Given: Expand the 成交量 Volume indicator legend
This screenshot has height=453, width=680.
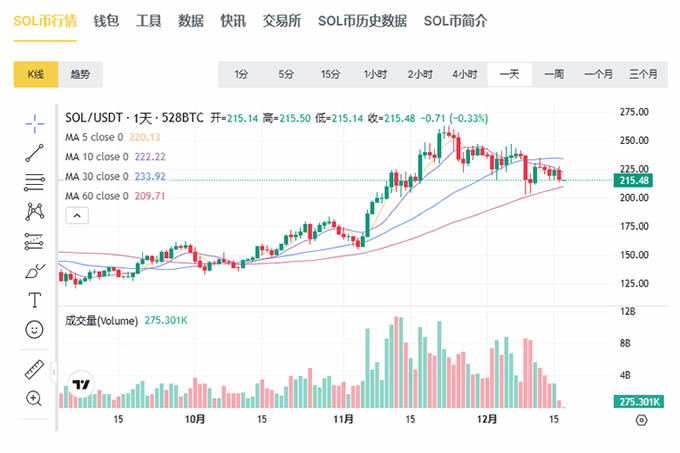Looking at the screenshot, I should coord(100,321).
